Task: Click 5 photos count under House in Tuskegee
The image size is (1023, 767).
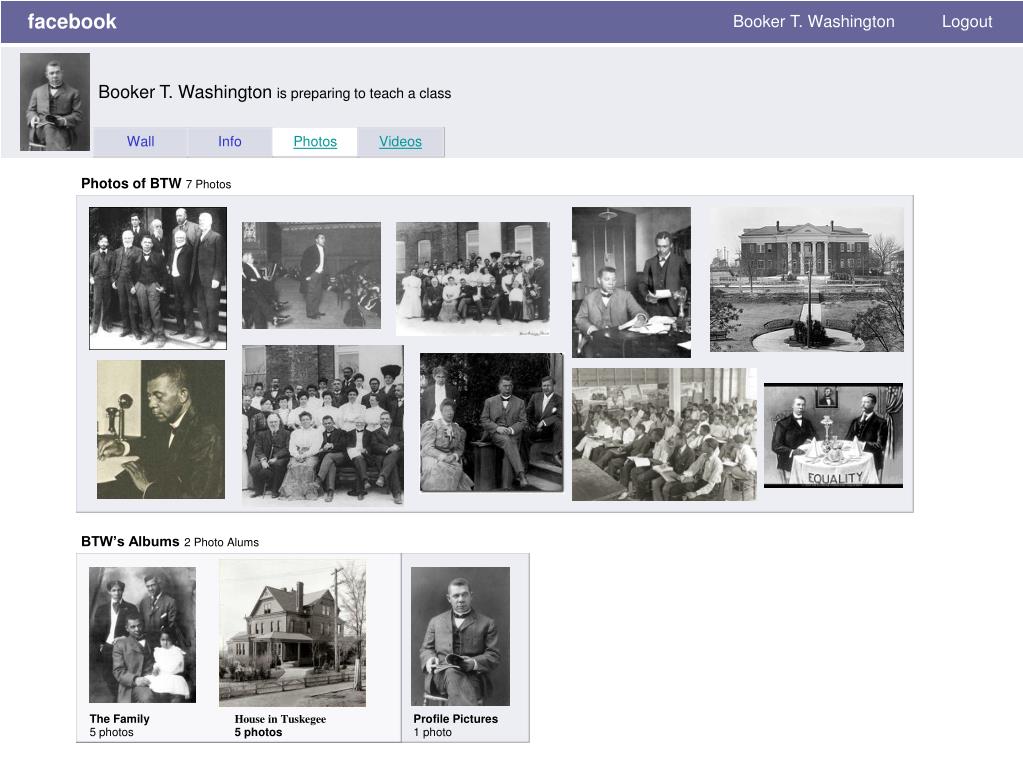Action: [258, 732]
